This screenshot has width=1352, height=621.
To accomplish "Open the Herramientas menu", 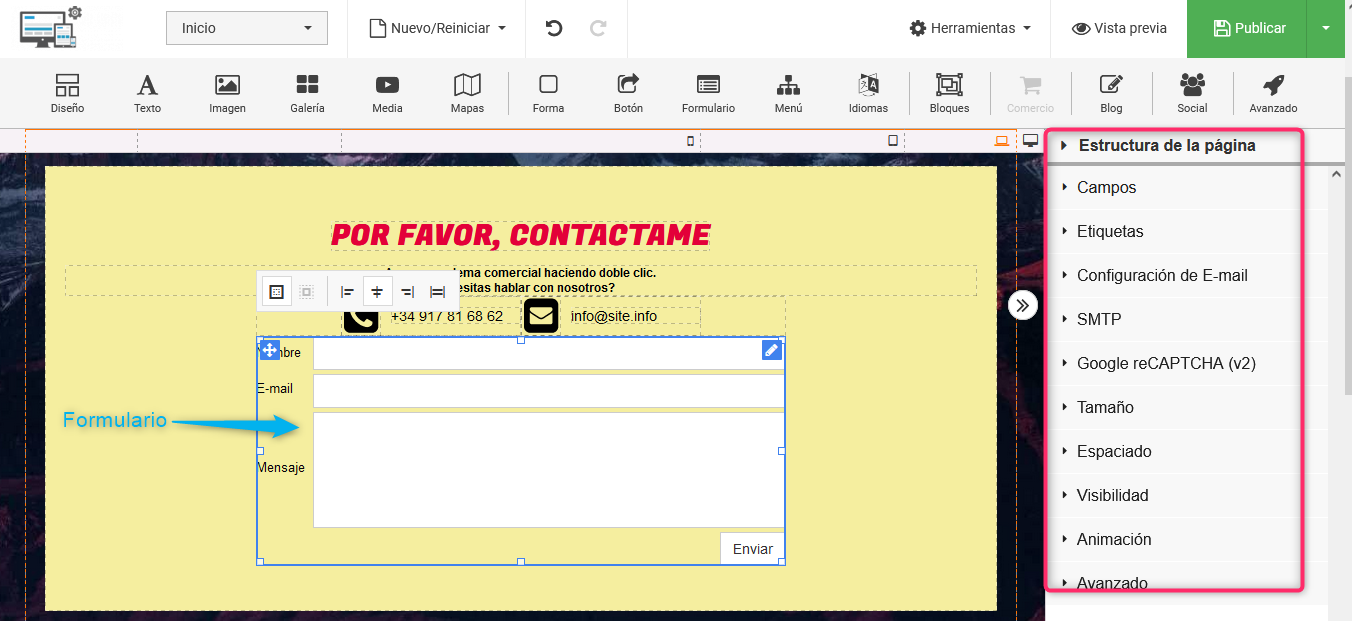I will (970, 28).
